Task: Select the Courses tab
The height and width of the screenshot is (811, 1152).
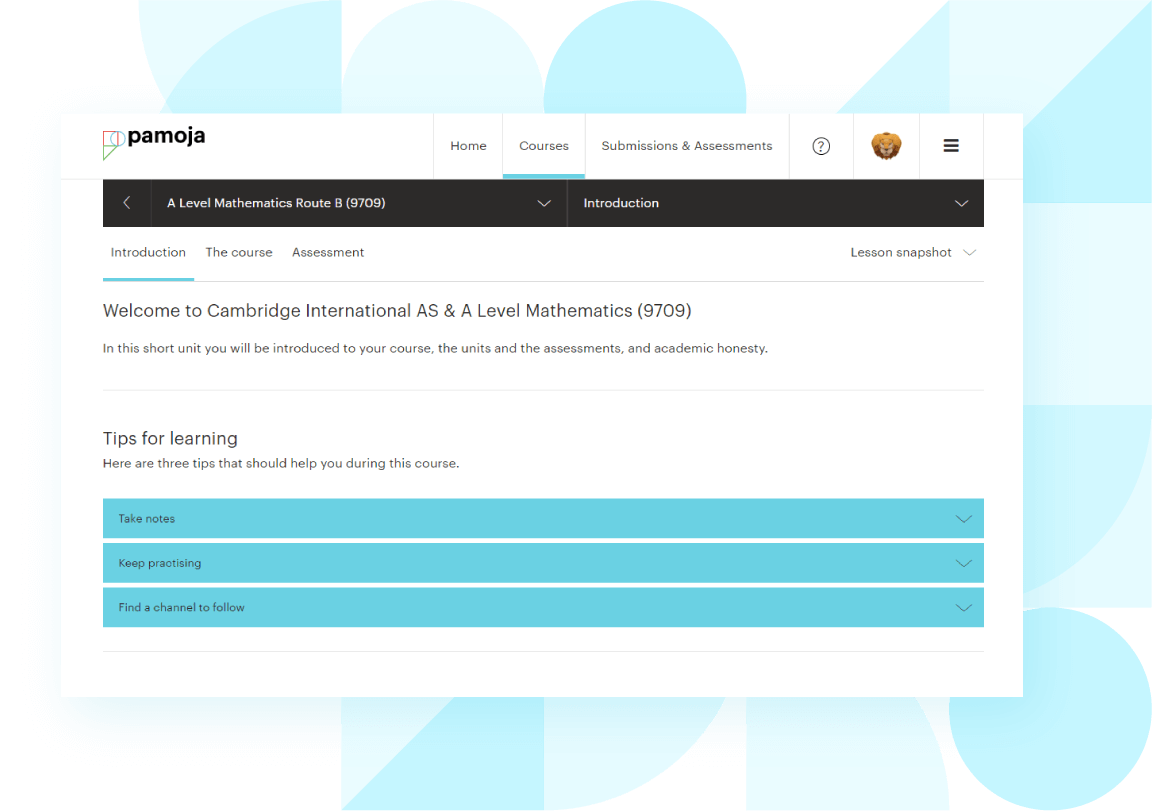Action: (x=544, y=146)
